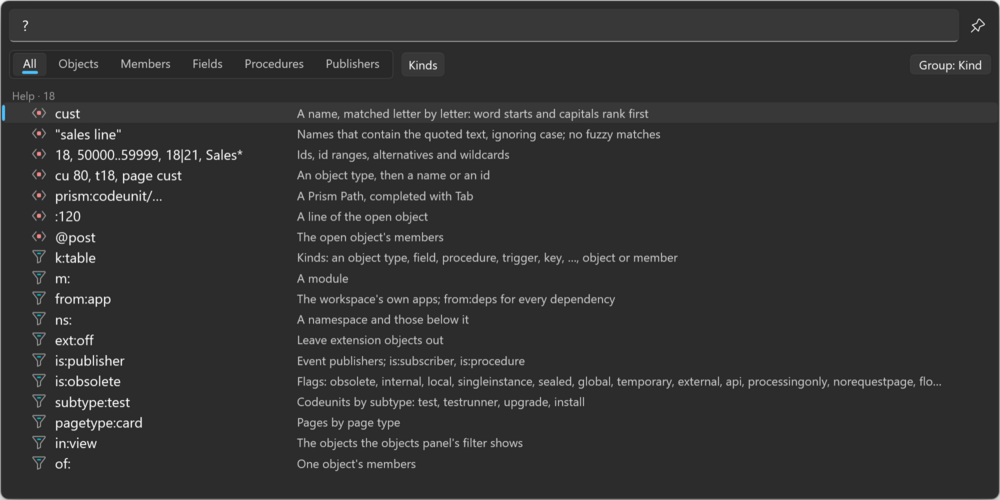Click the icon beside '@post' entry
This screenshot has width=1000, height=500.
(39, 237)
